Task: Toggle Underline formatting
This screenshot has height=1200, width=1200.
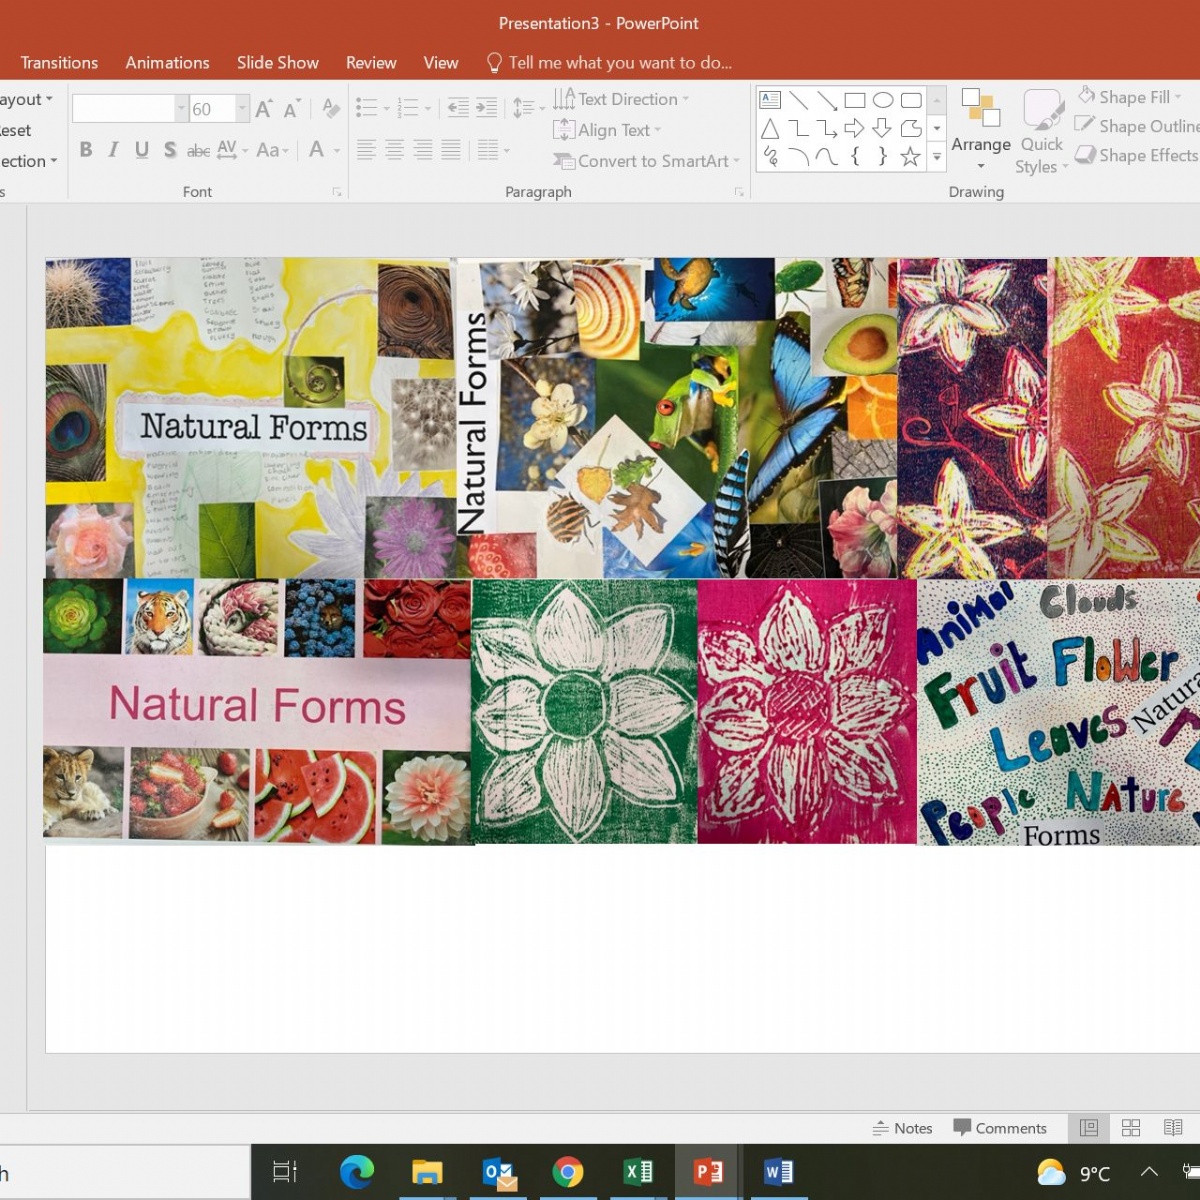Action: click(x=141, y=150)
